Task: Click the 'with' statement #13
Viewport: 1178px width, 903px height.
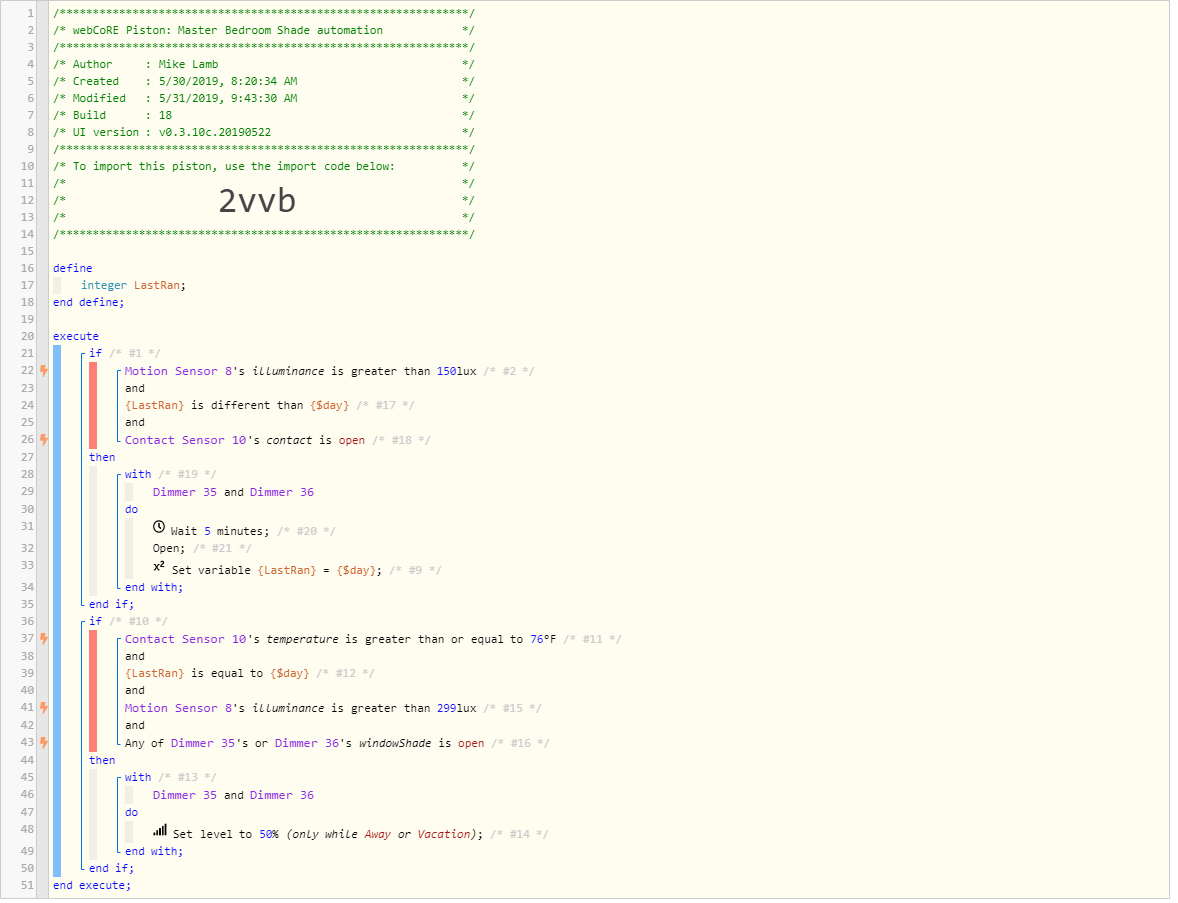Action: tap(138, 779)
